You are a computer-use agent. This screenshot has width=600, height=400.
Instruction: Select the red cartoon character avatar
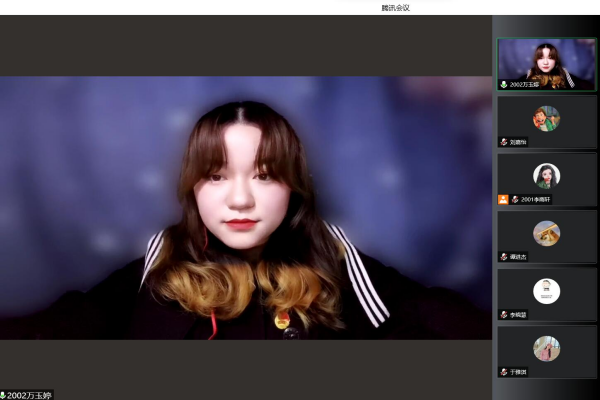pyautogui.click(x=546, y=118)
